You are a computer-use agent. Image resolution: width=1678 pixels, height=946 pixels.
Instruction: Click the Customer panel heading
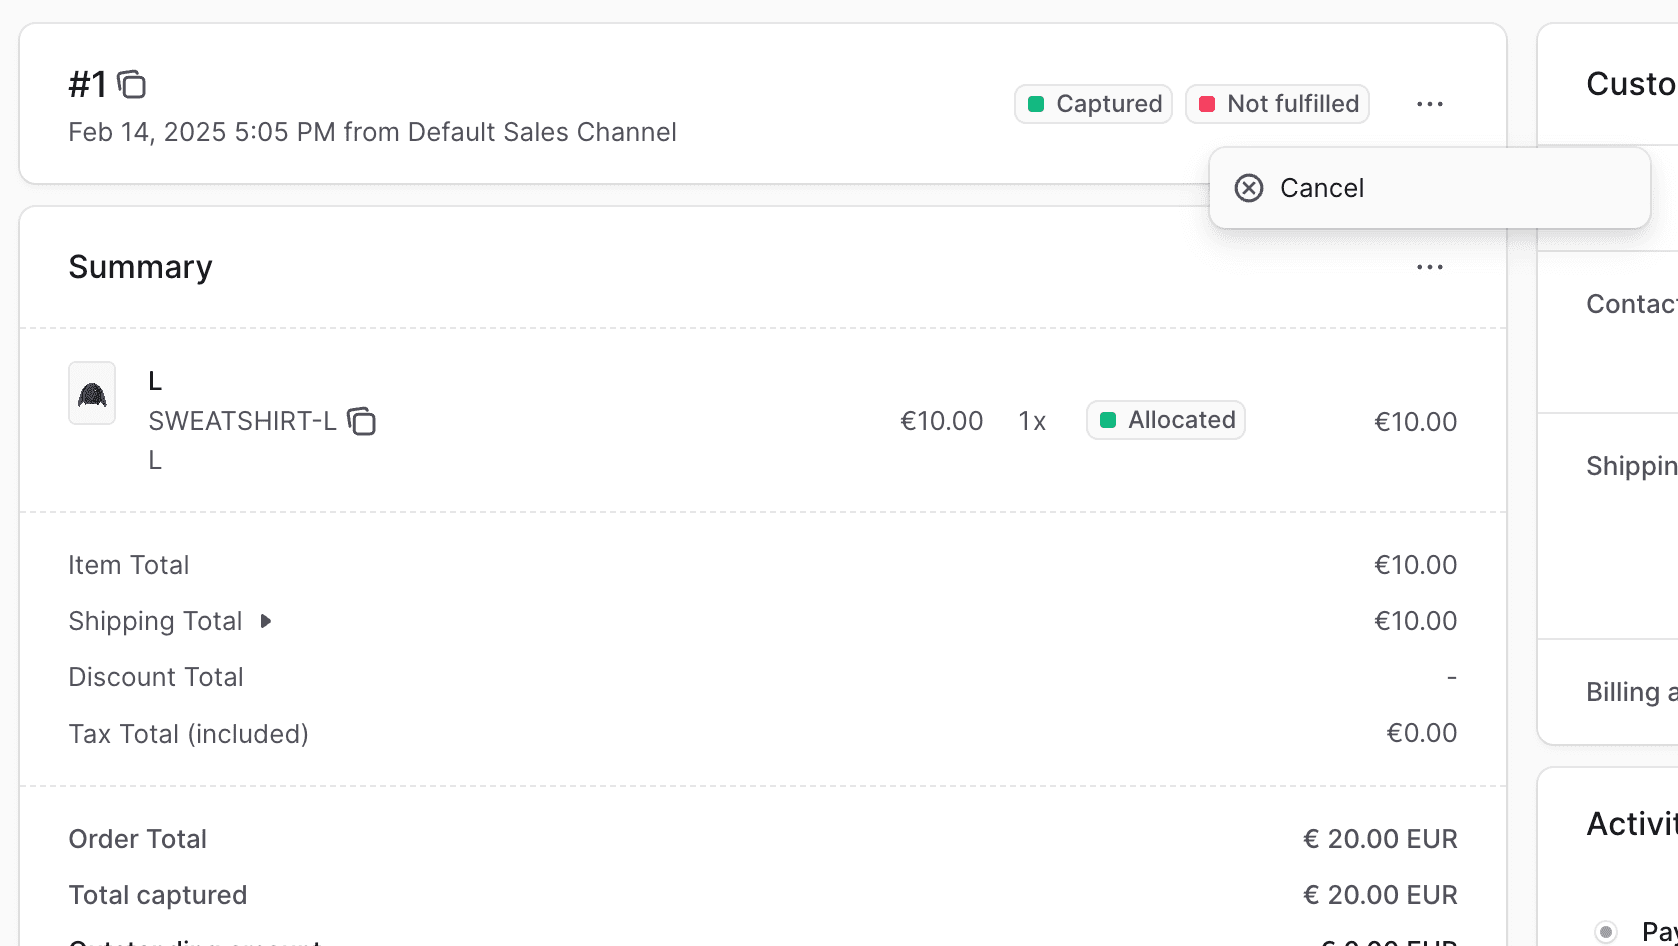(1630, 84)
